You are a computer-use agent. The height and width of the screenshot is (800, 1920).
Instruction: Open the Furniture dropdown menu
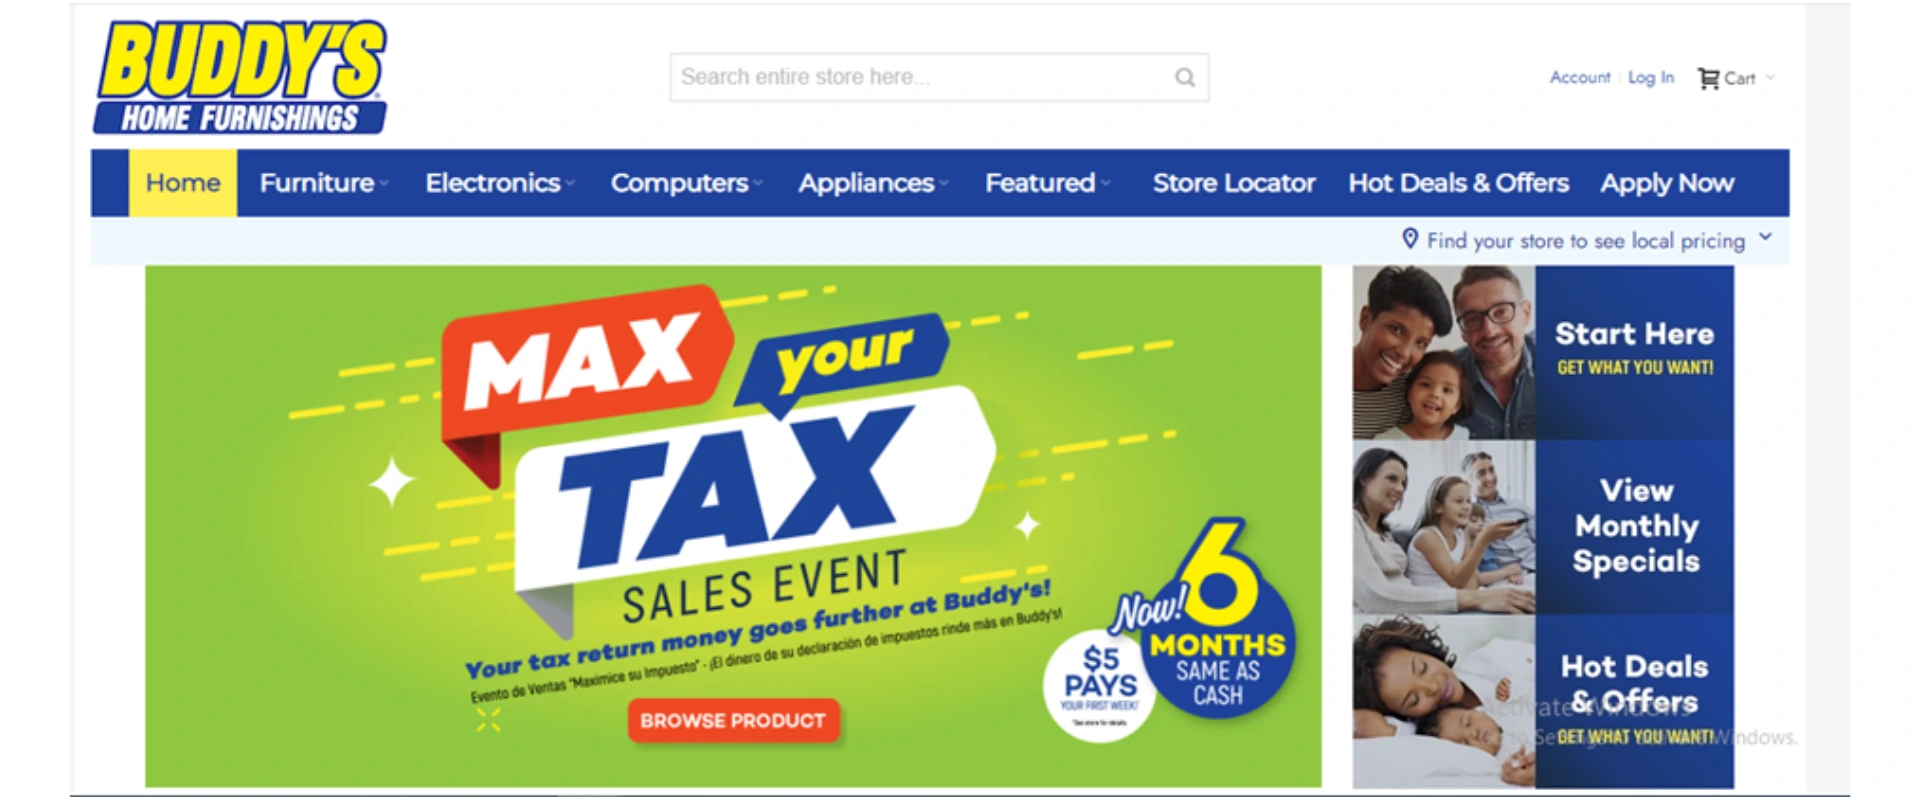(324, 183)
